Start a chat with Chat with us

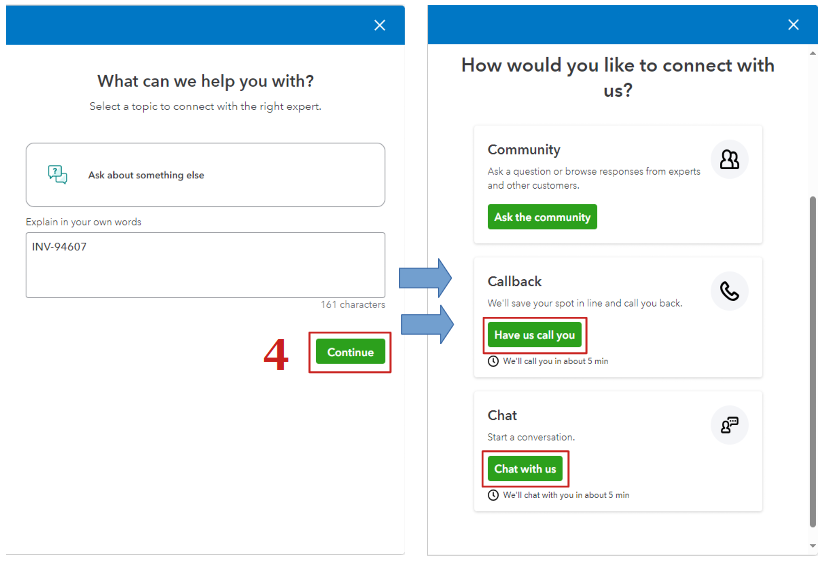[525, 468]
